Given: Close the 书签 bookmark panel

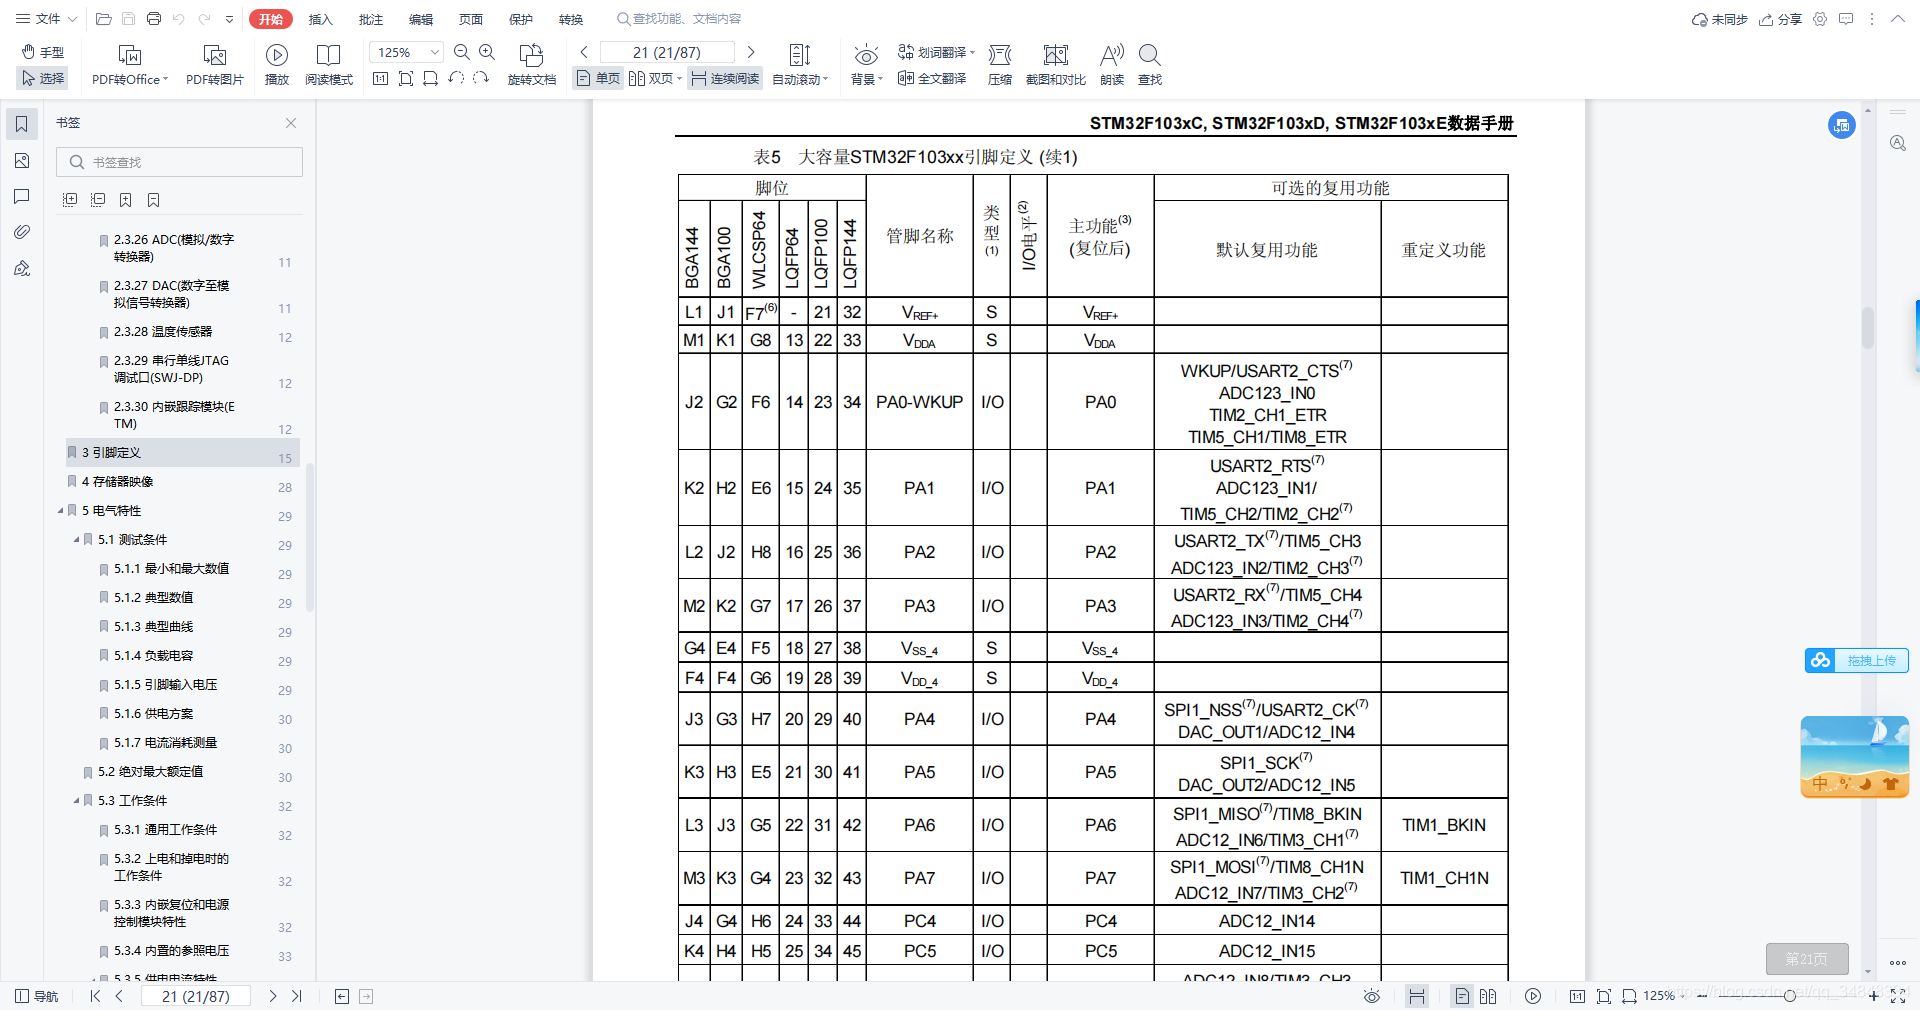Looking at the screenshot, I should coord(291,123).
